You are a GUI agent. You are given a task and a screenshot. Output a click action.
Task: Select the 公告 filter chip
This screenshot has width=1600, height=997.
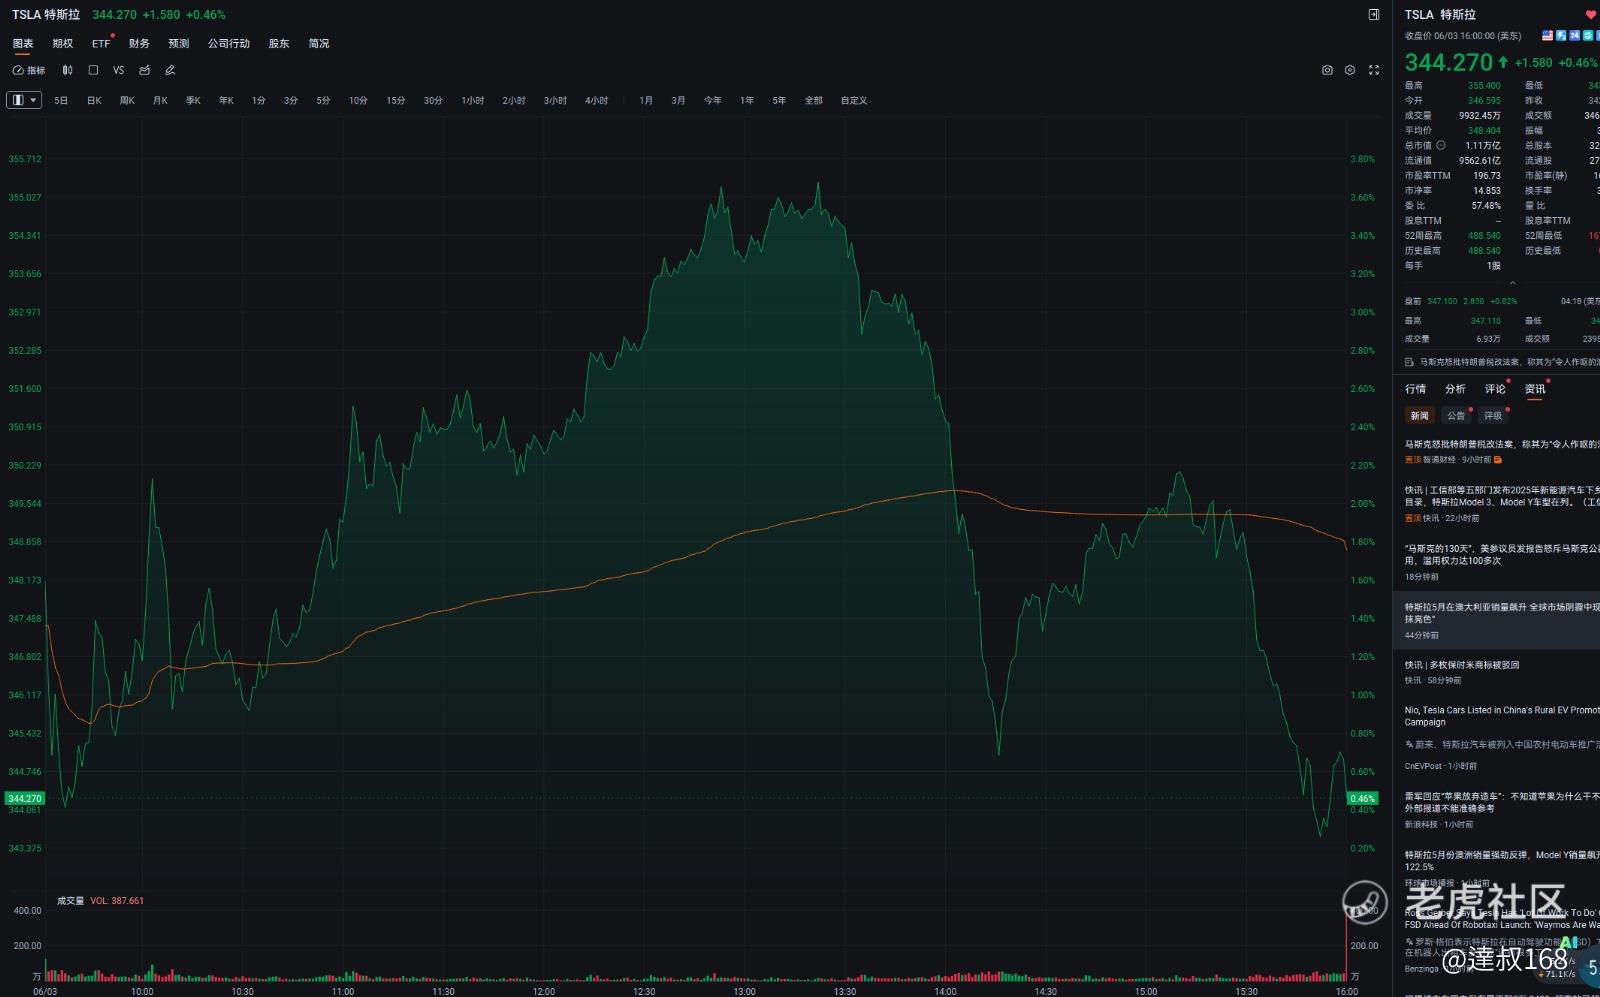1456,415
